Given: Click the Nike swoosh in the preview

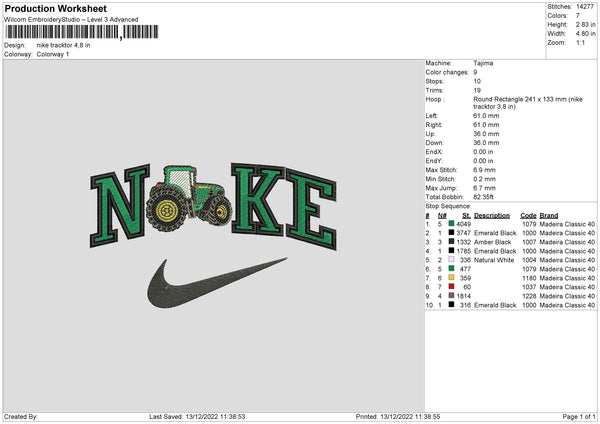Looking at the screenshot, I should (217, 283).
